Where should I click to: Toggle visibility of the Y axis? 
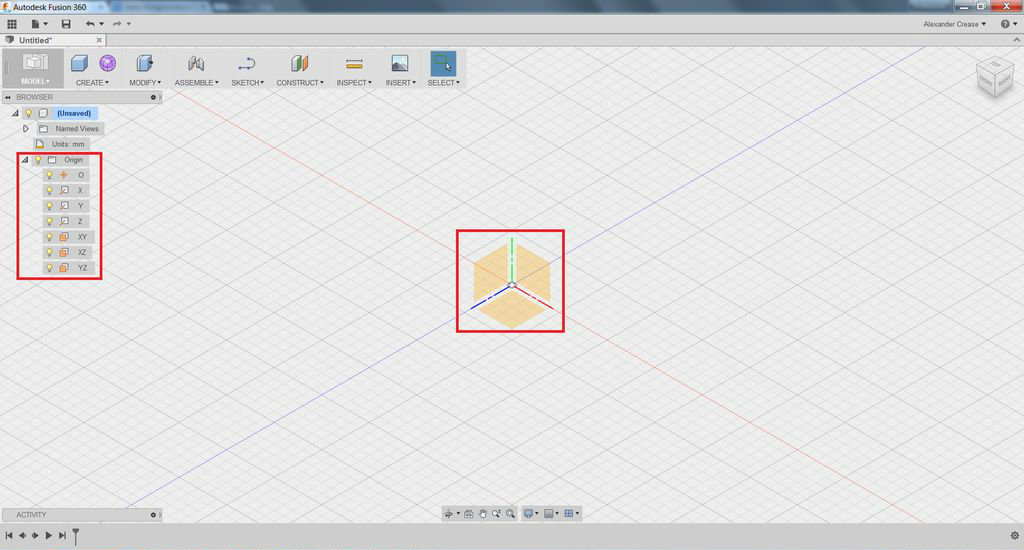pyautogui.click(x=49, y=206)
